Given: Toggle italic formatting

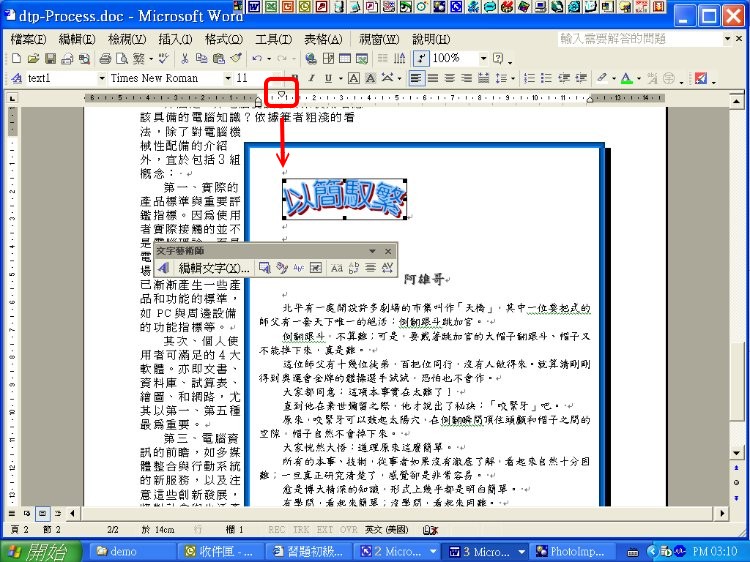Looking at the screenshot, I should click(x=311, y=78).
